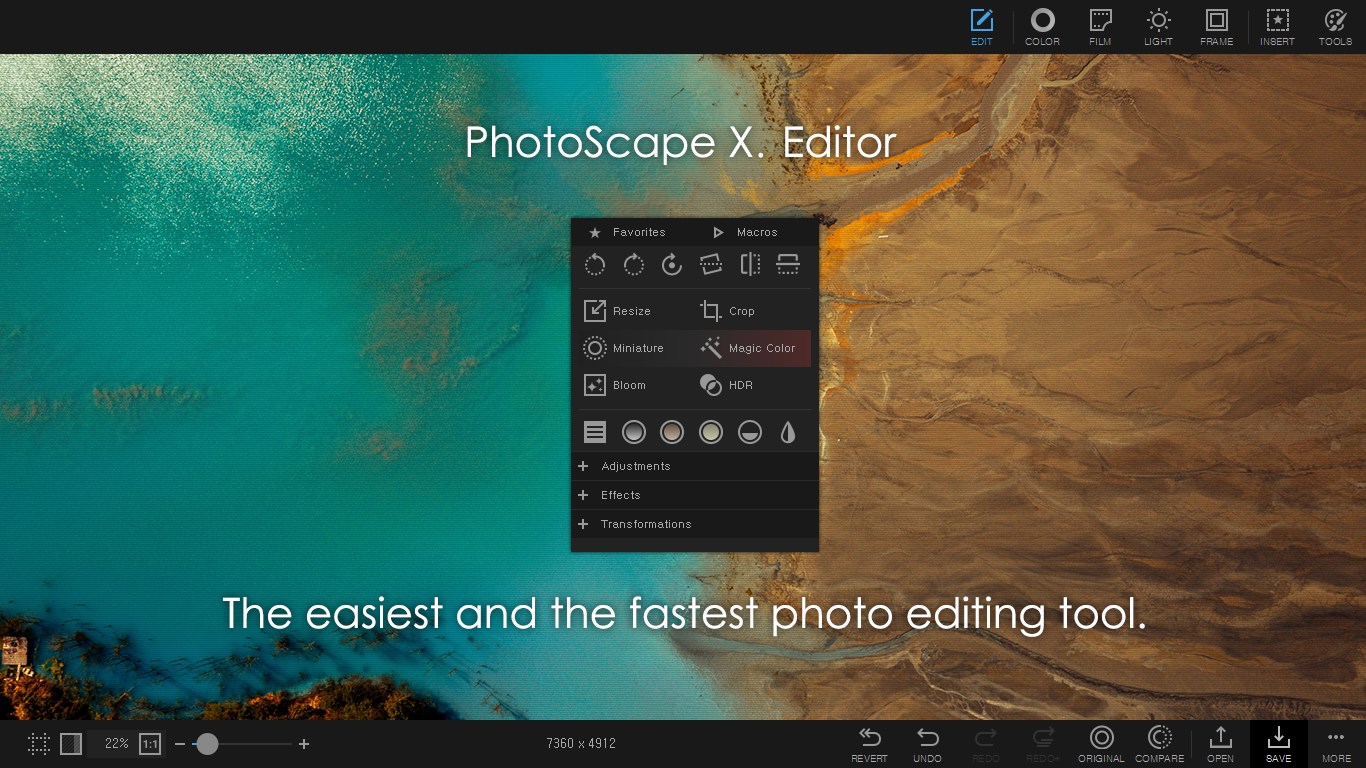
Task: Expand the Transformations section
Action: (x=695, y=524)
